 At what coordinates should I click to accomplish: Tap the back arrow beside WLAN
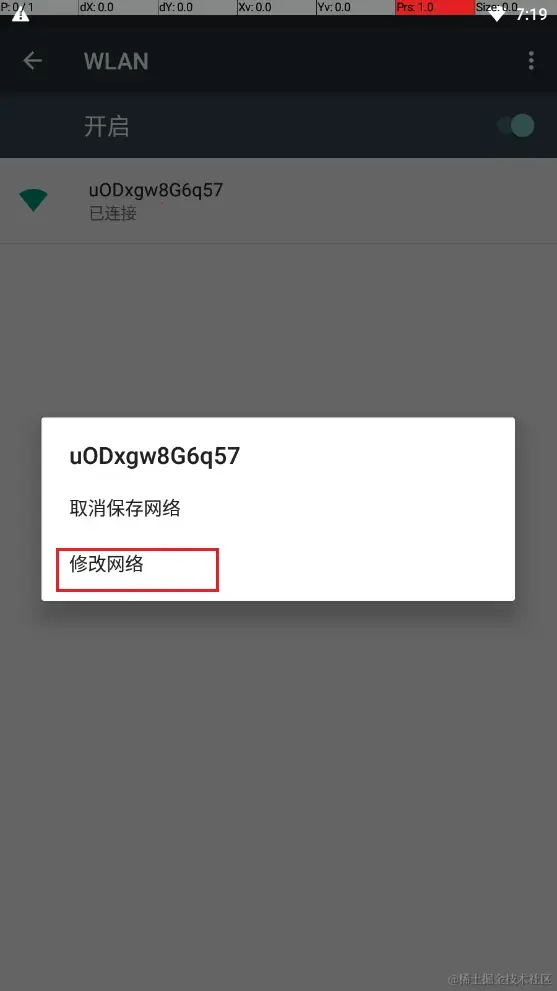[x=32, y=61]
